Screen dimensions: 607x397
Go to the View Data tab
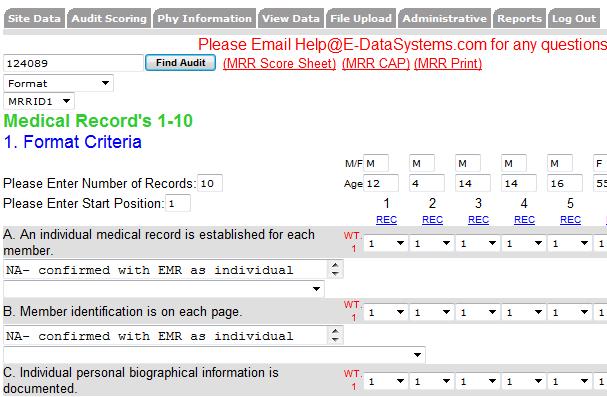tap(291, 18)
